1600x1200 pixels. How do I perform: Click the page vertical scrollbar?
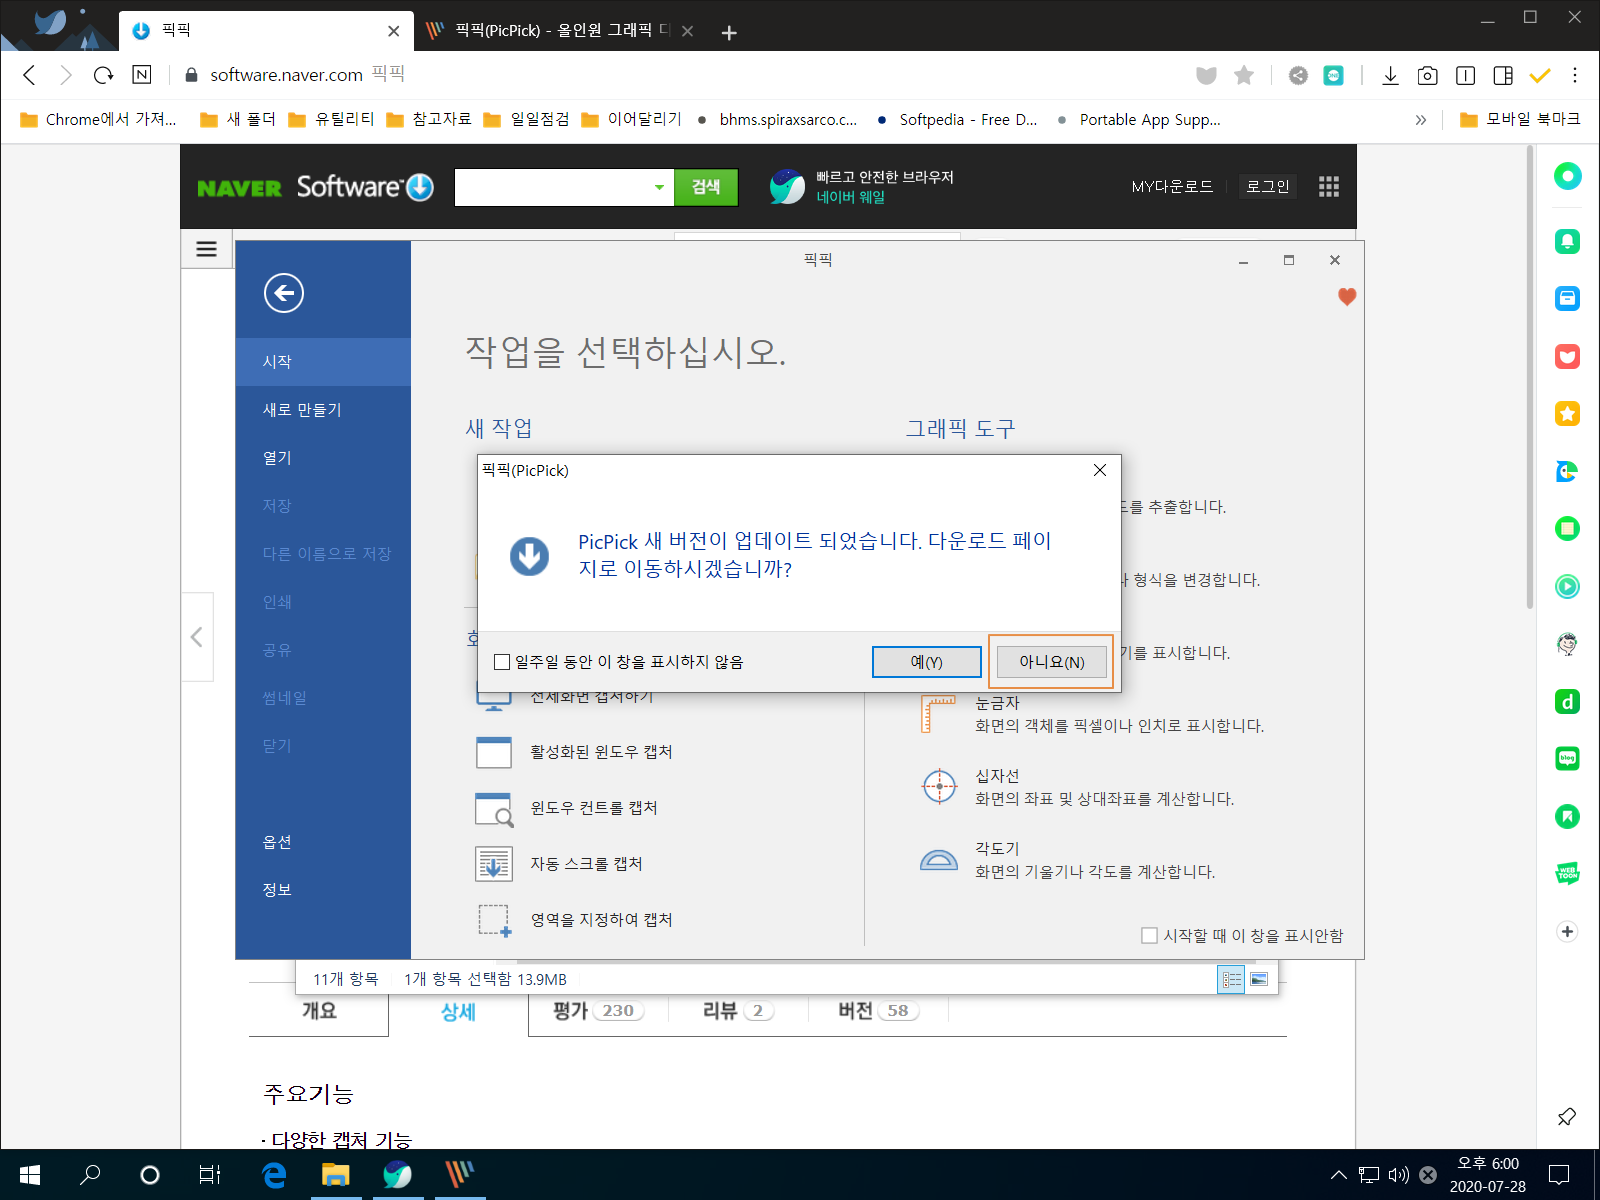pos(1530,378)
